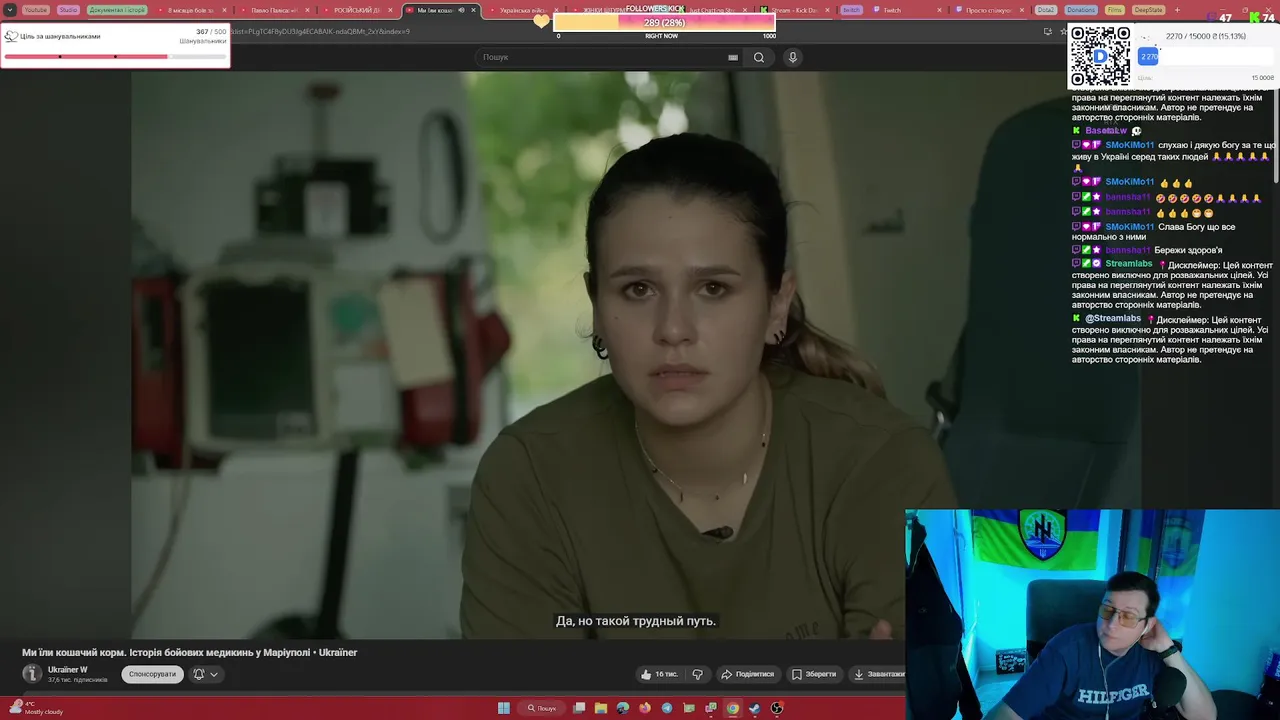The image size is (1280, 720).
Task: Open Steam from taskbar
Action: click(755, 708)
